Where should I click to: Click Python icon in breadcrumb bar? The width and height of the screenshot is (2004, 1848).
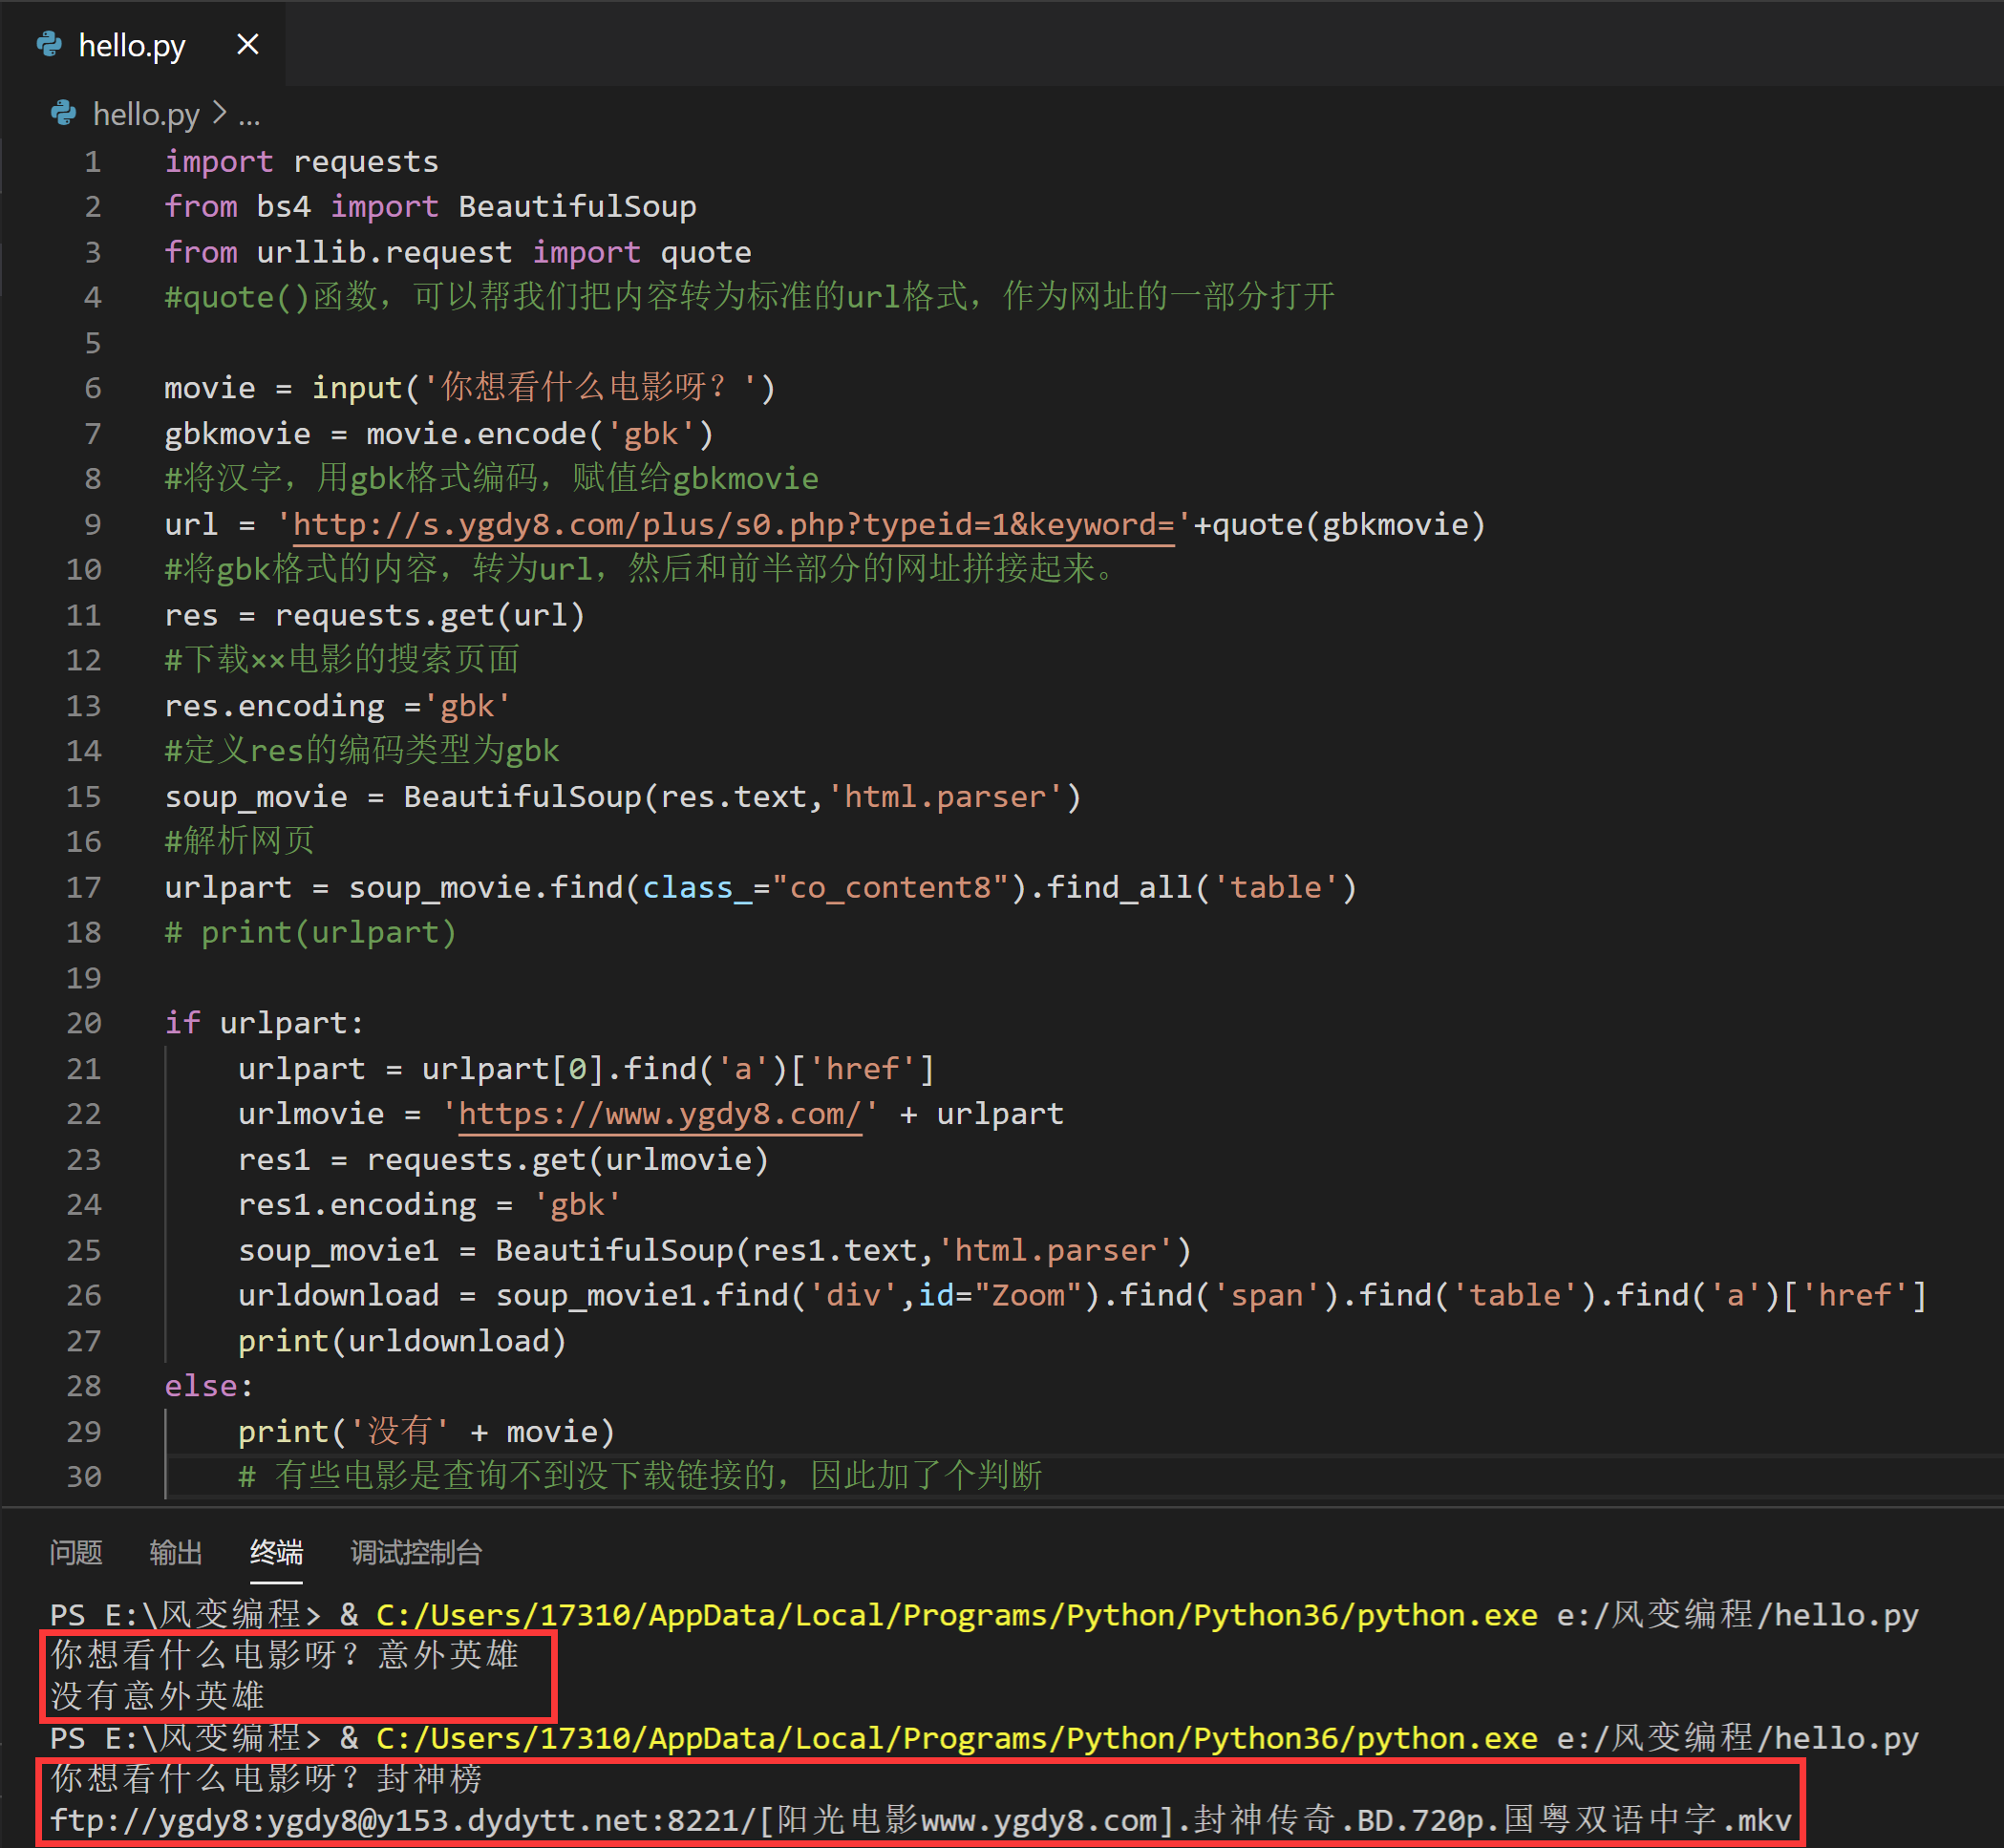(x=64, y=114)
